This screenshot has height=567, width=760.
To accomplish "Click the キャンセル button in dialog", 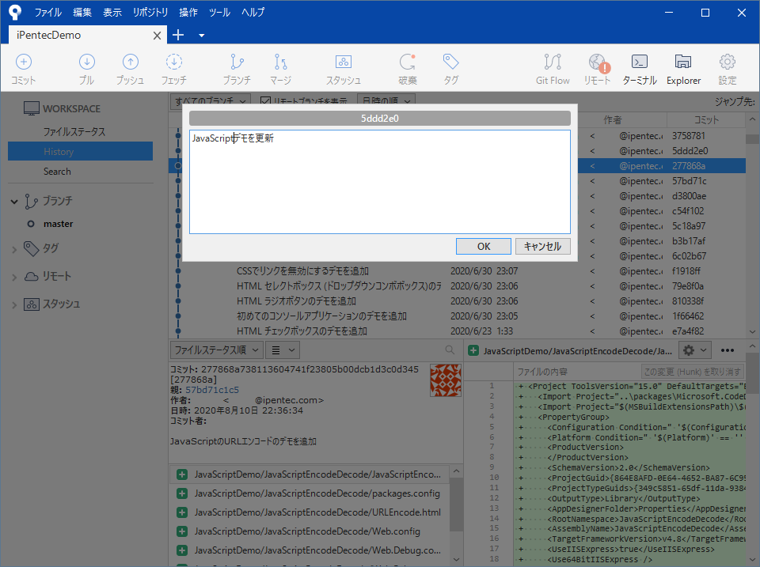I will [542, 246].
